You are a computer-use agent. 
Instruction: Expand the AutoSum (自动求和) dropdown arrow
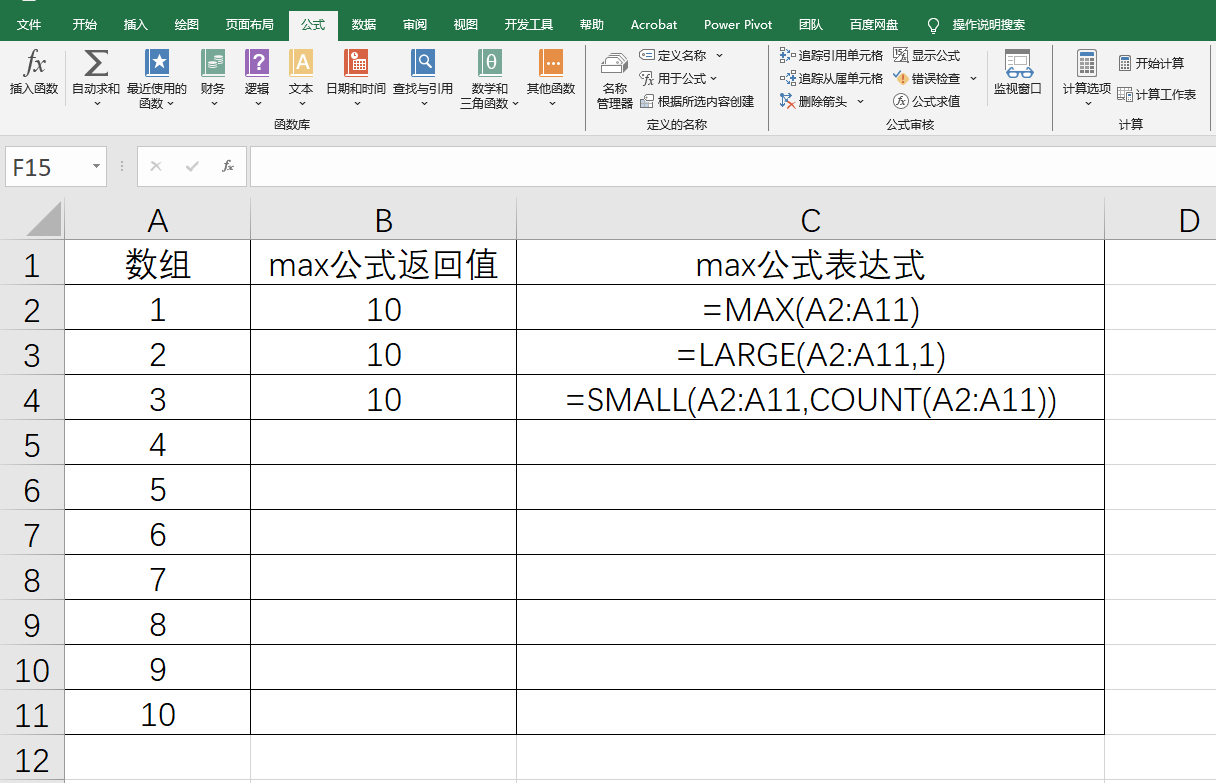point(96,103)
